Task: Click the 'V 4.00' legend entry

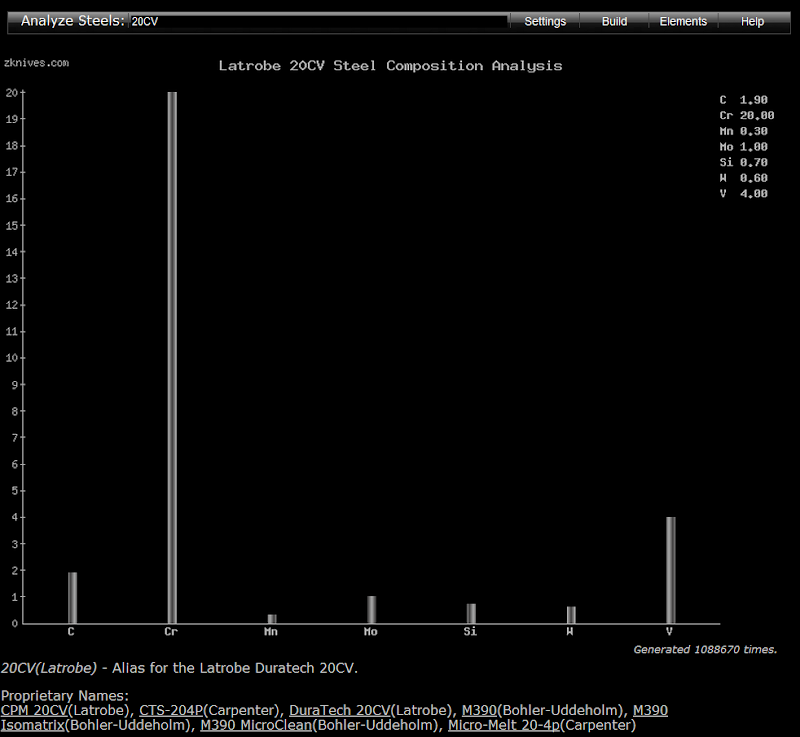Action: (743, 193)
